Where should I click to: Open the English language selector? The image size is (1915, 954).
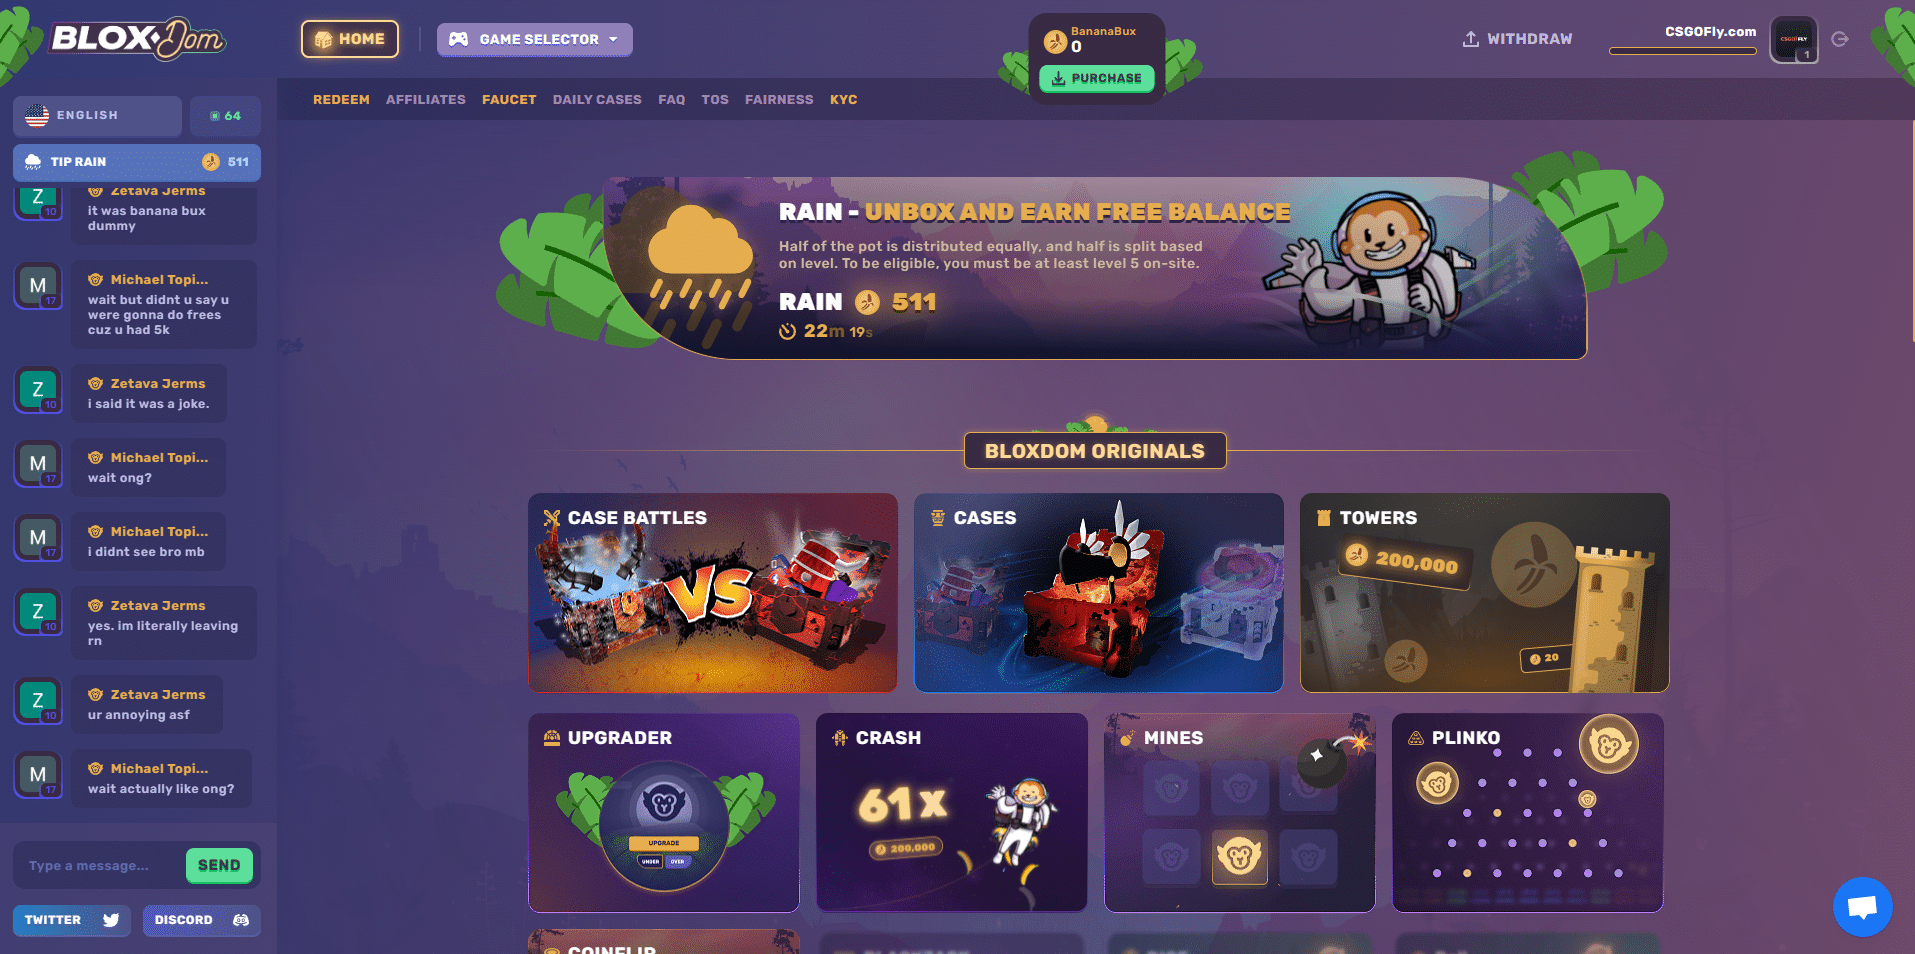[97, 116]
